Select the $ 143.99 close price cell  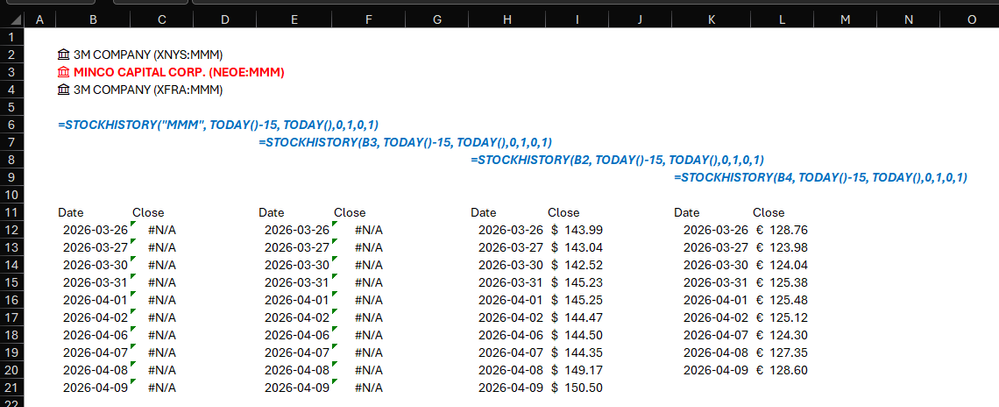[577, 230]
